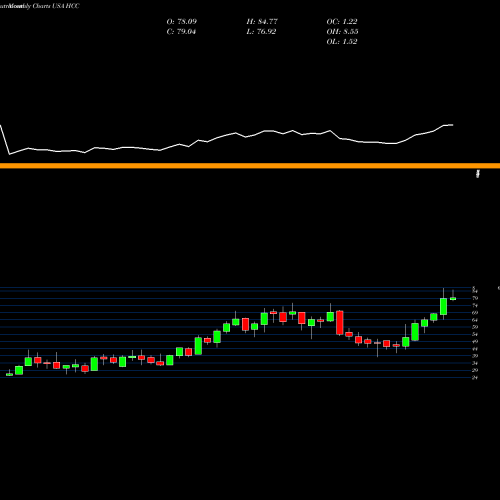Click the 'OH: 8.55' value
Viewport: 500px width, 500px height.
(x=342, y=32)
